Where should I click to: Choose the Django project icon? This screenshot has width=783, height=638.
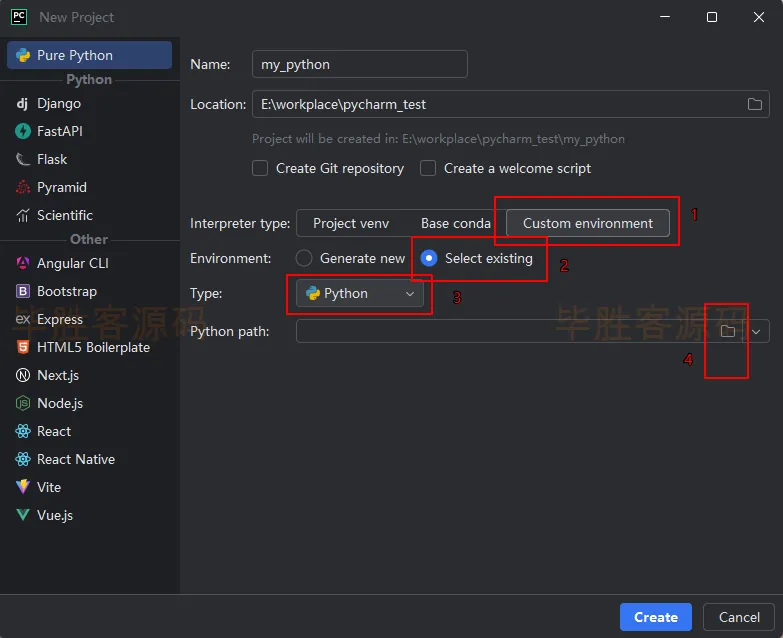pyautogui.click(x=22, y=103)
